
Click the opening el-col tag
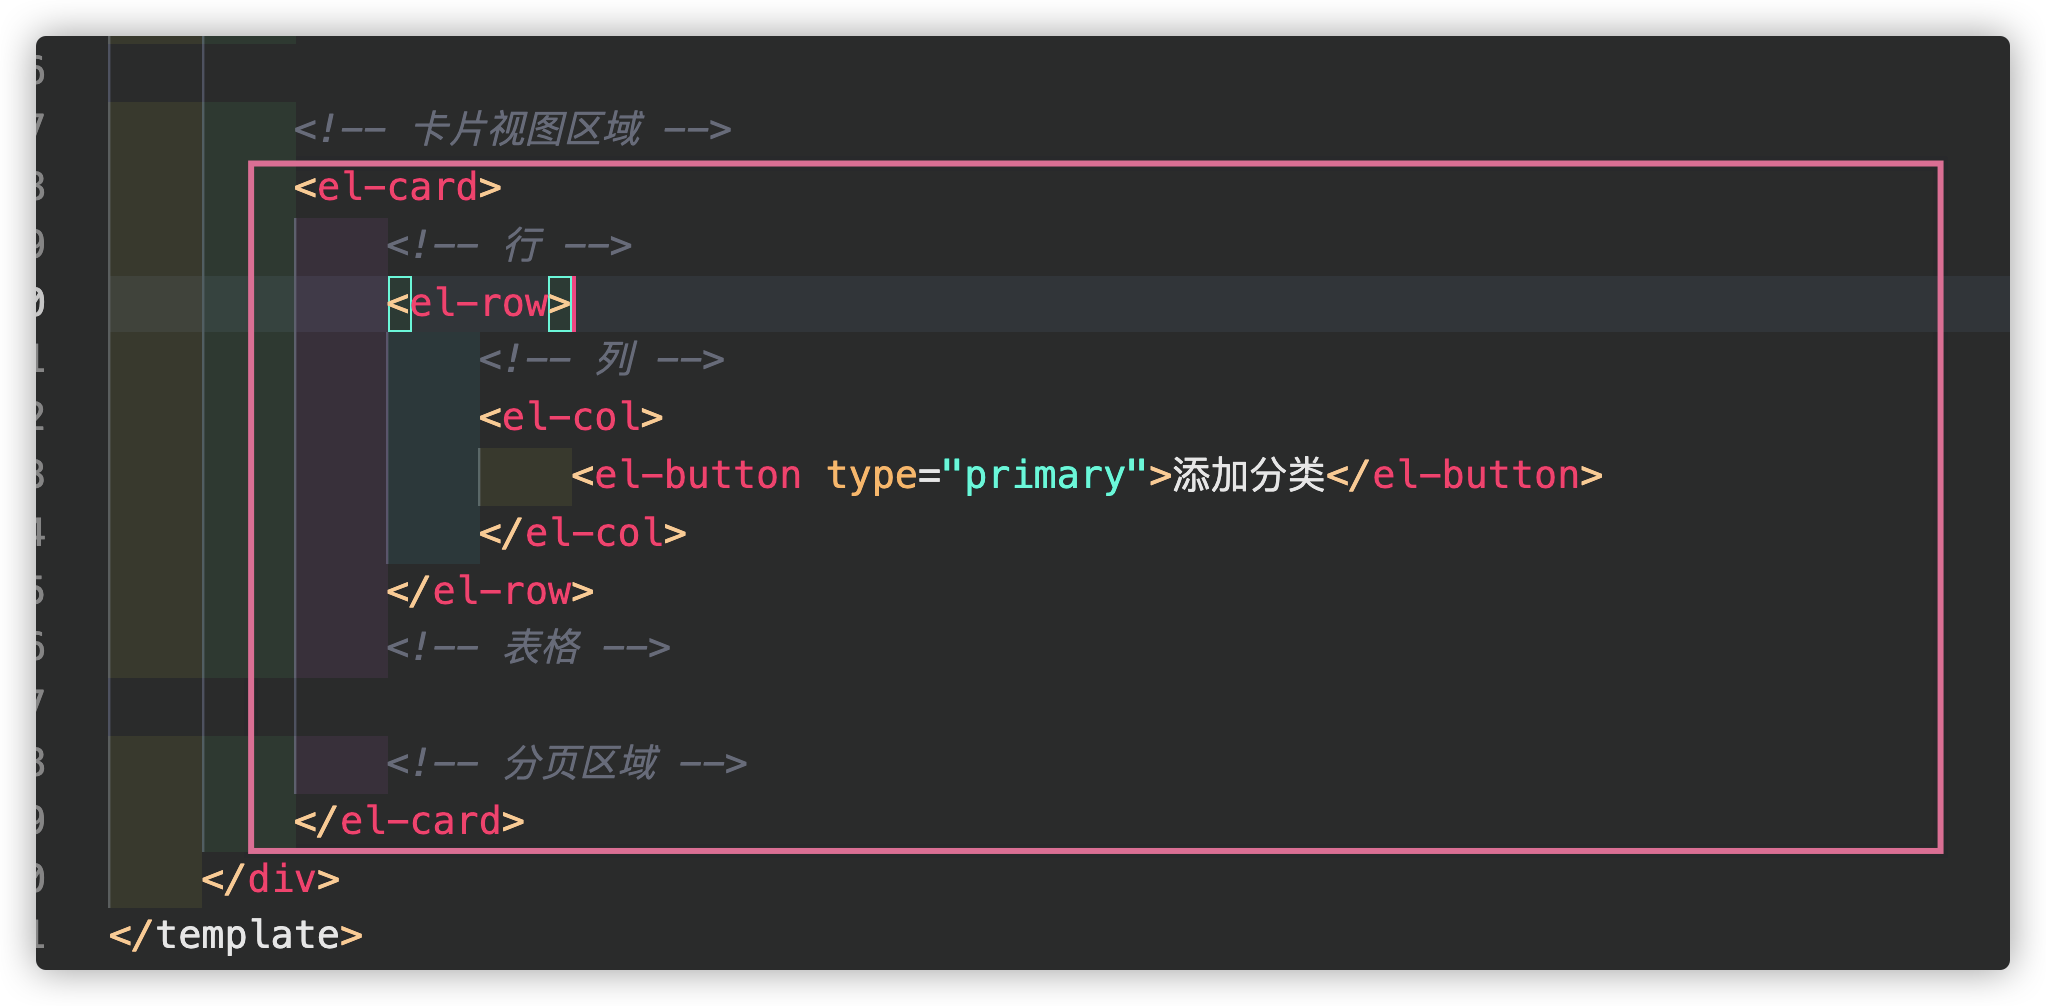click(571, 417)
